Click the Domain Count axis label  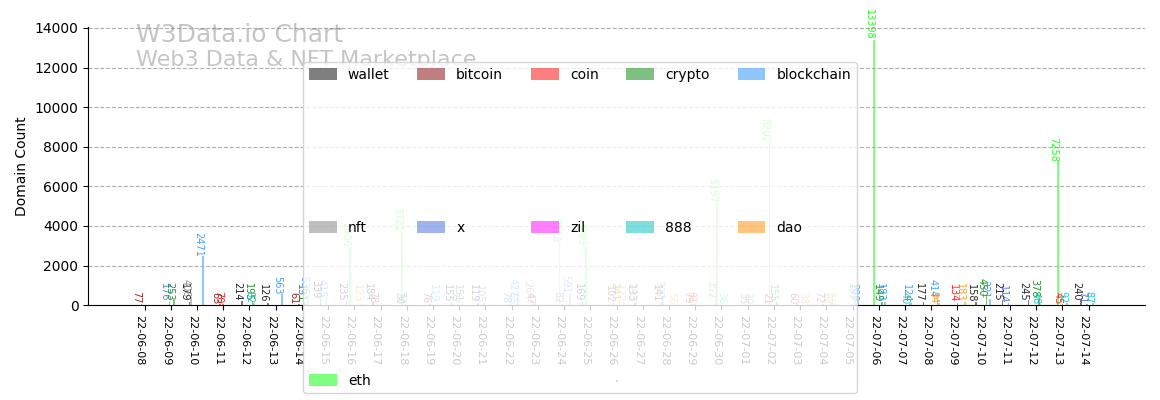pyautogui.click(x=21, y=166)
